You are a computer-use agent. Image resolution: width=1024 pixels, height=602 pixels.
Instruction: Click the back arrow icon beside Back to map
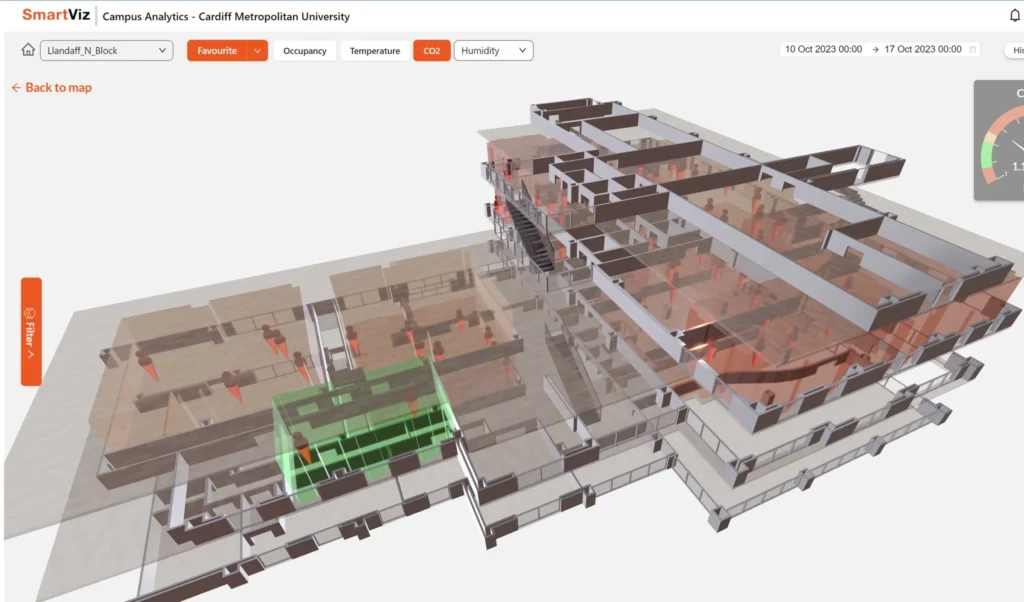pos(16,88)
